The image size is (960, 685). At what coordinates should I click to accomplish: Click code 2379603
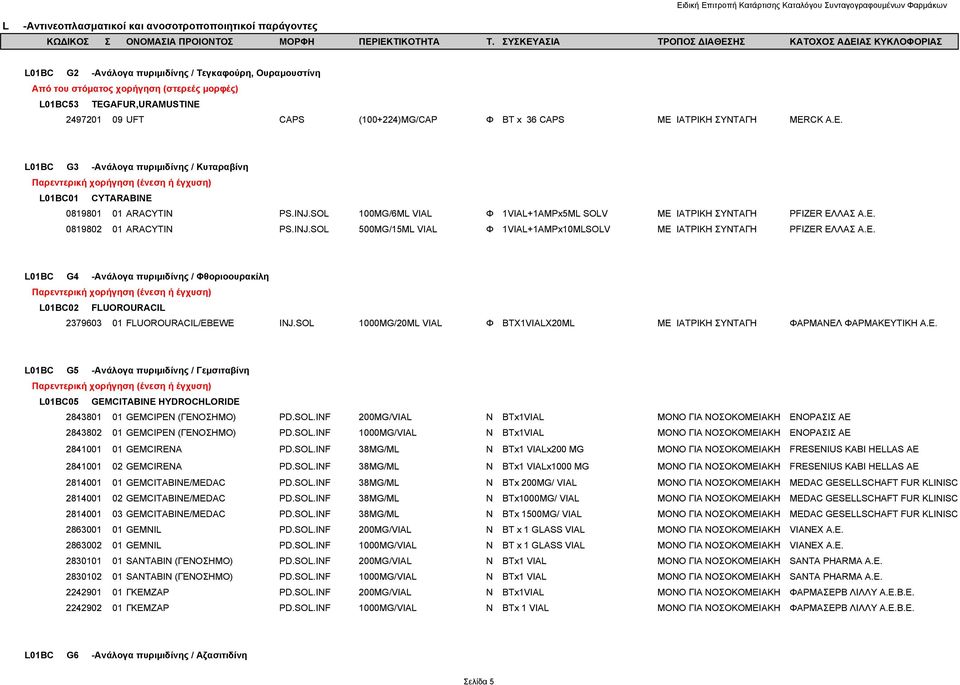(x=83, y=323)
